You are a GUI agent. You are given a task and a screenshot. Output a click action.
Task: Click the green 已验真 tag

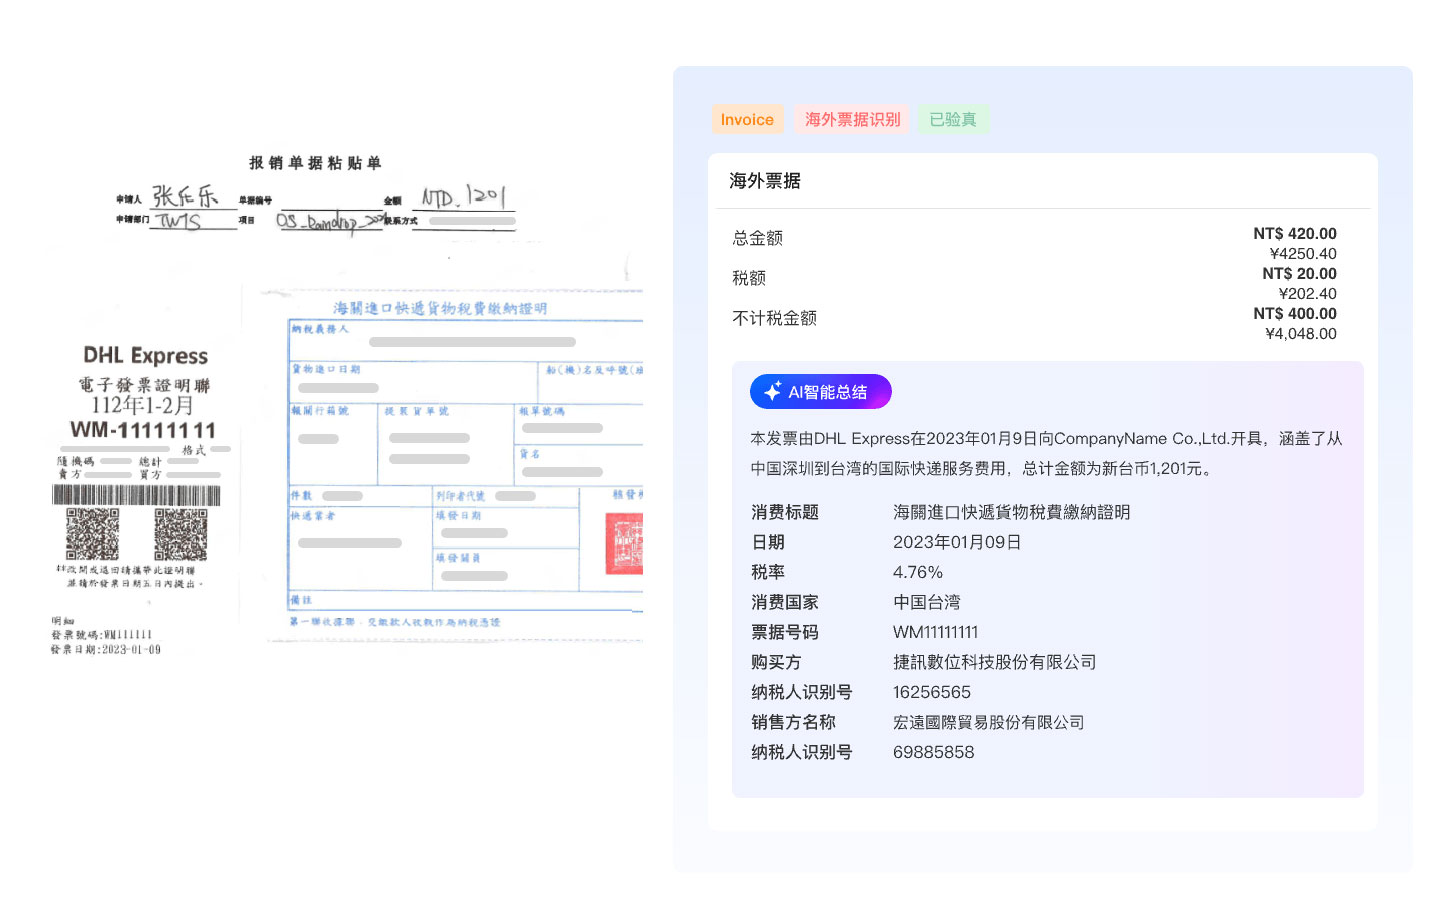[x=953, y=119]
